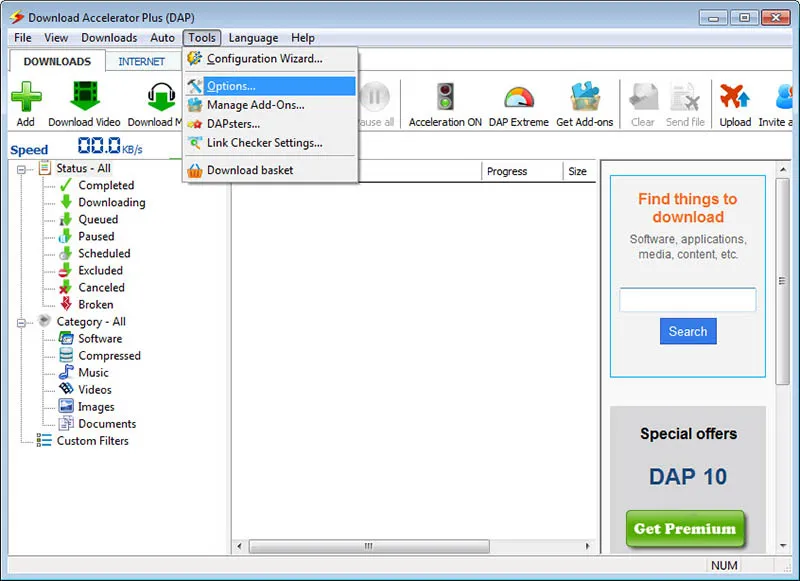The image size is (800, 581).
Task: Select the Completed status filter
Action: click(x=107, y=185)
